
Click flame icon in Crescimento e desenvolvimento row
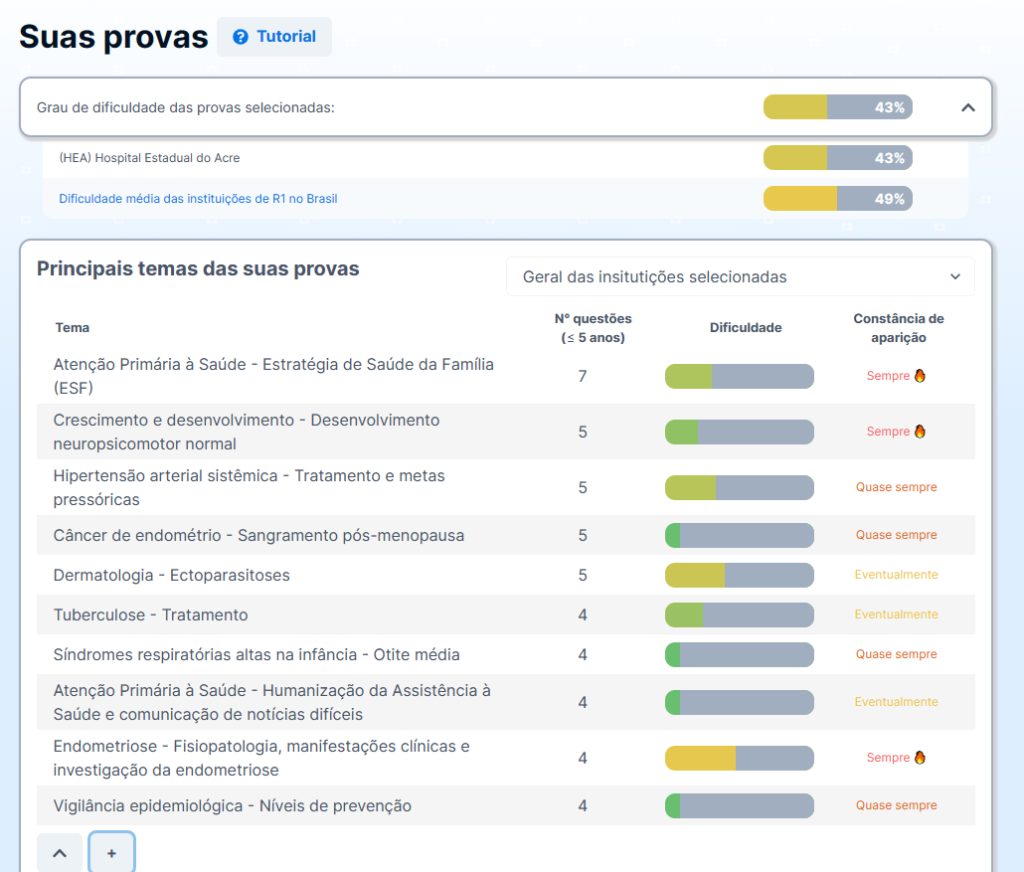[920, 432]
